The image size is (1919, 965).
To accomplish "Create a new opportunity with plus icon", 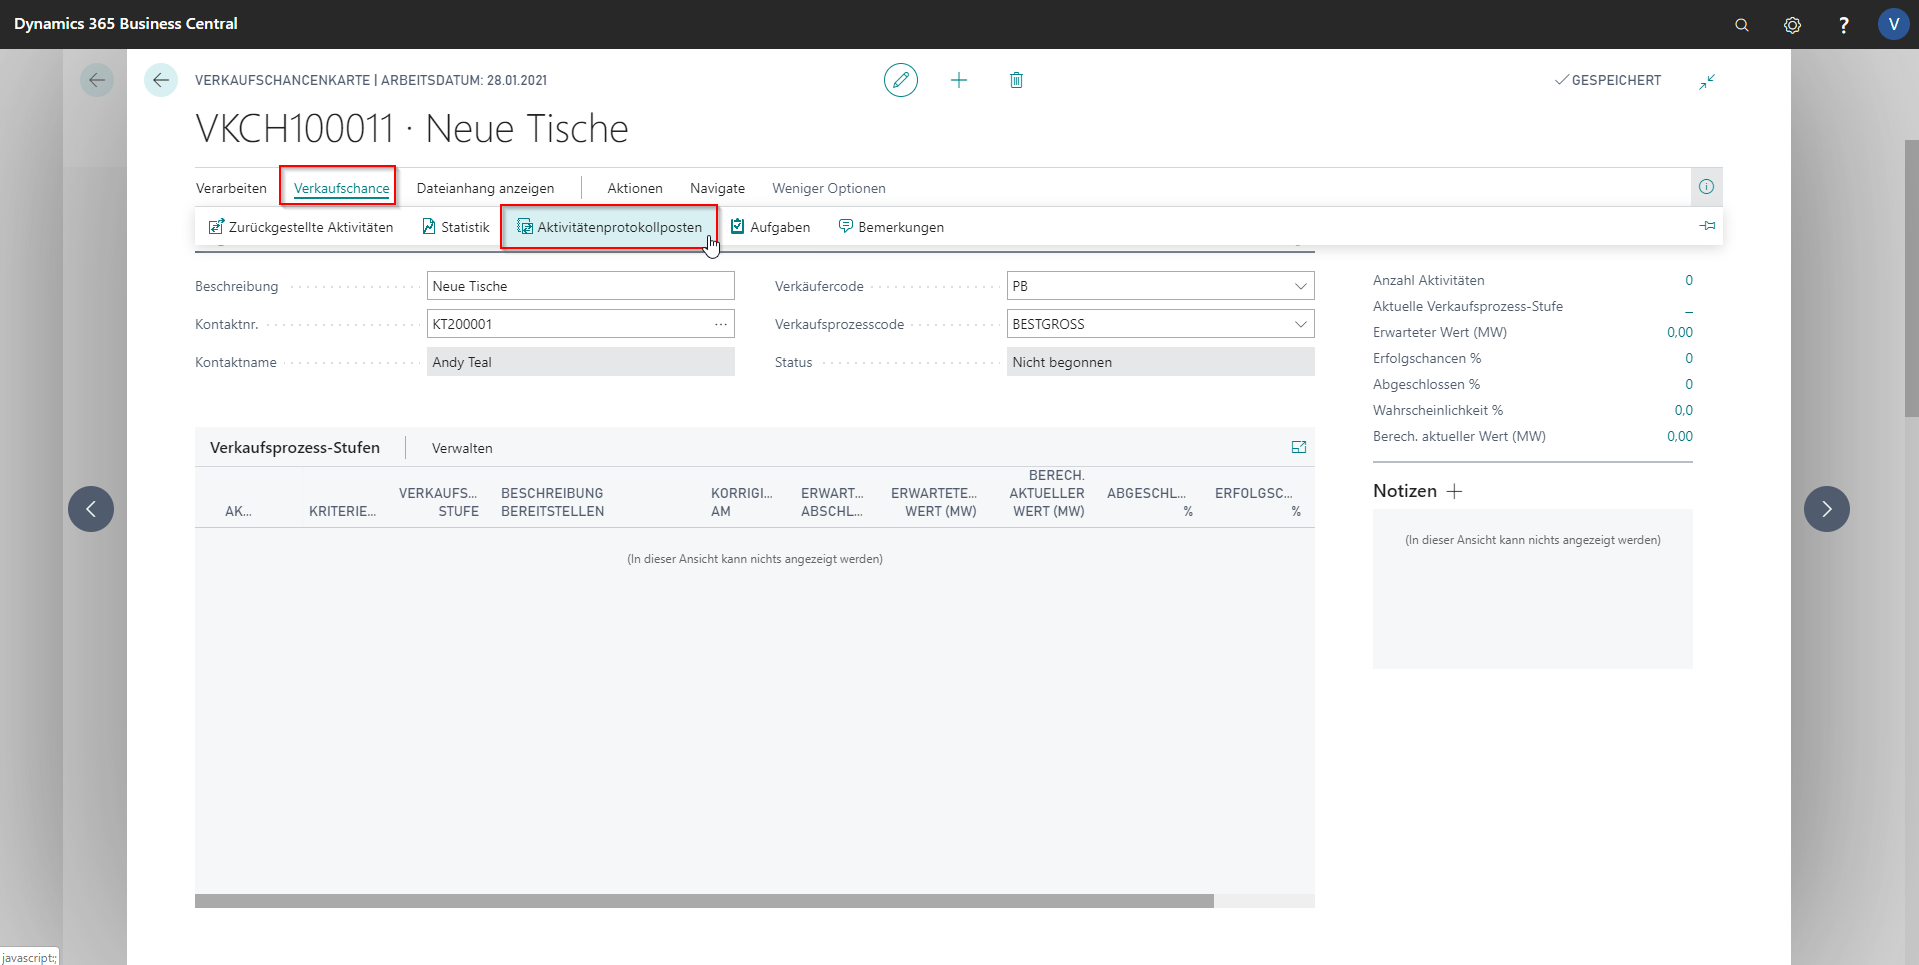I will [x=959, y=80].
